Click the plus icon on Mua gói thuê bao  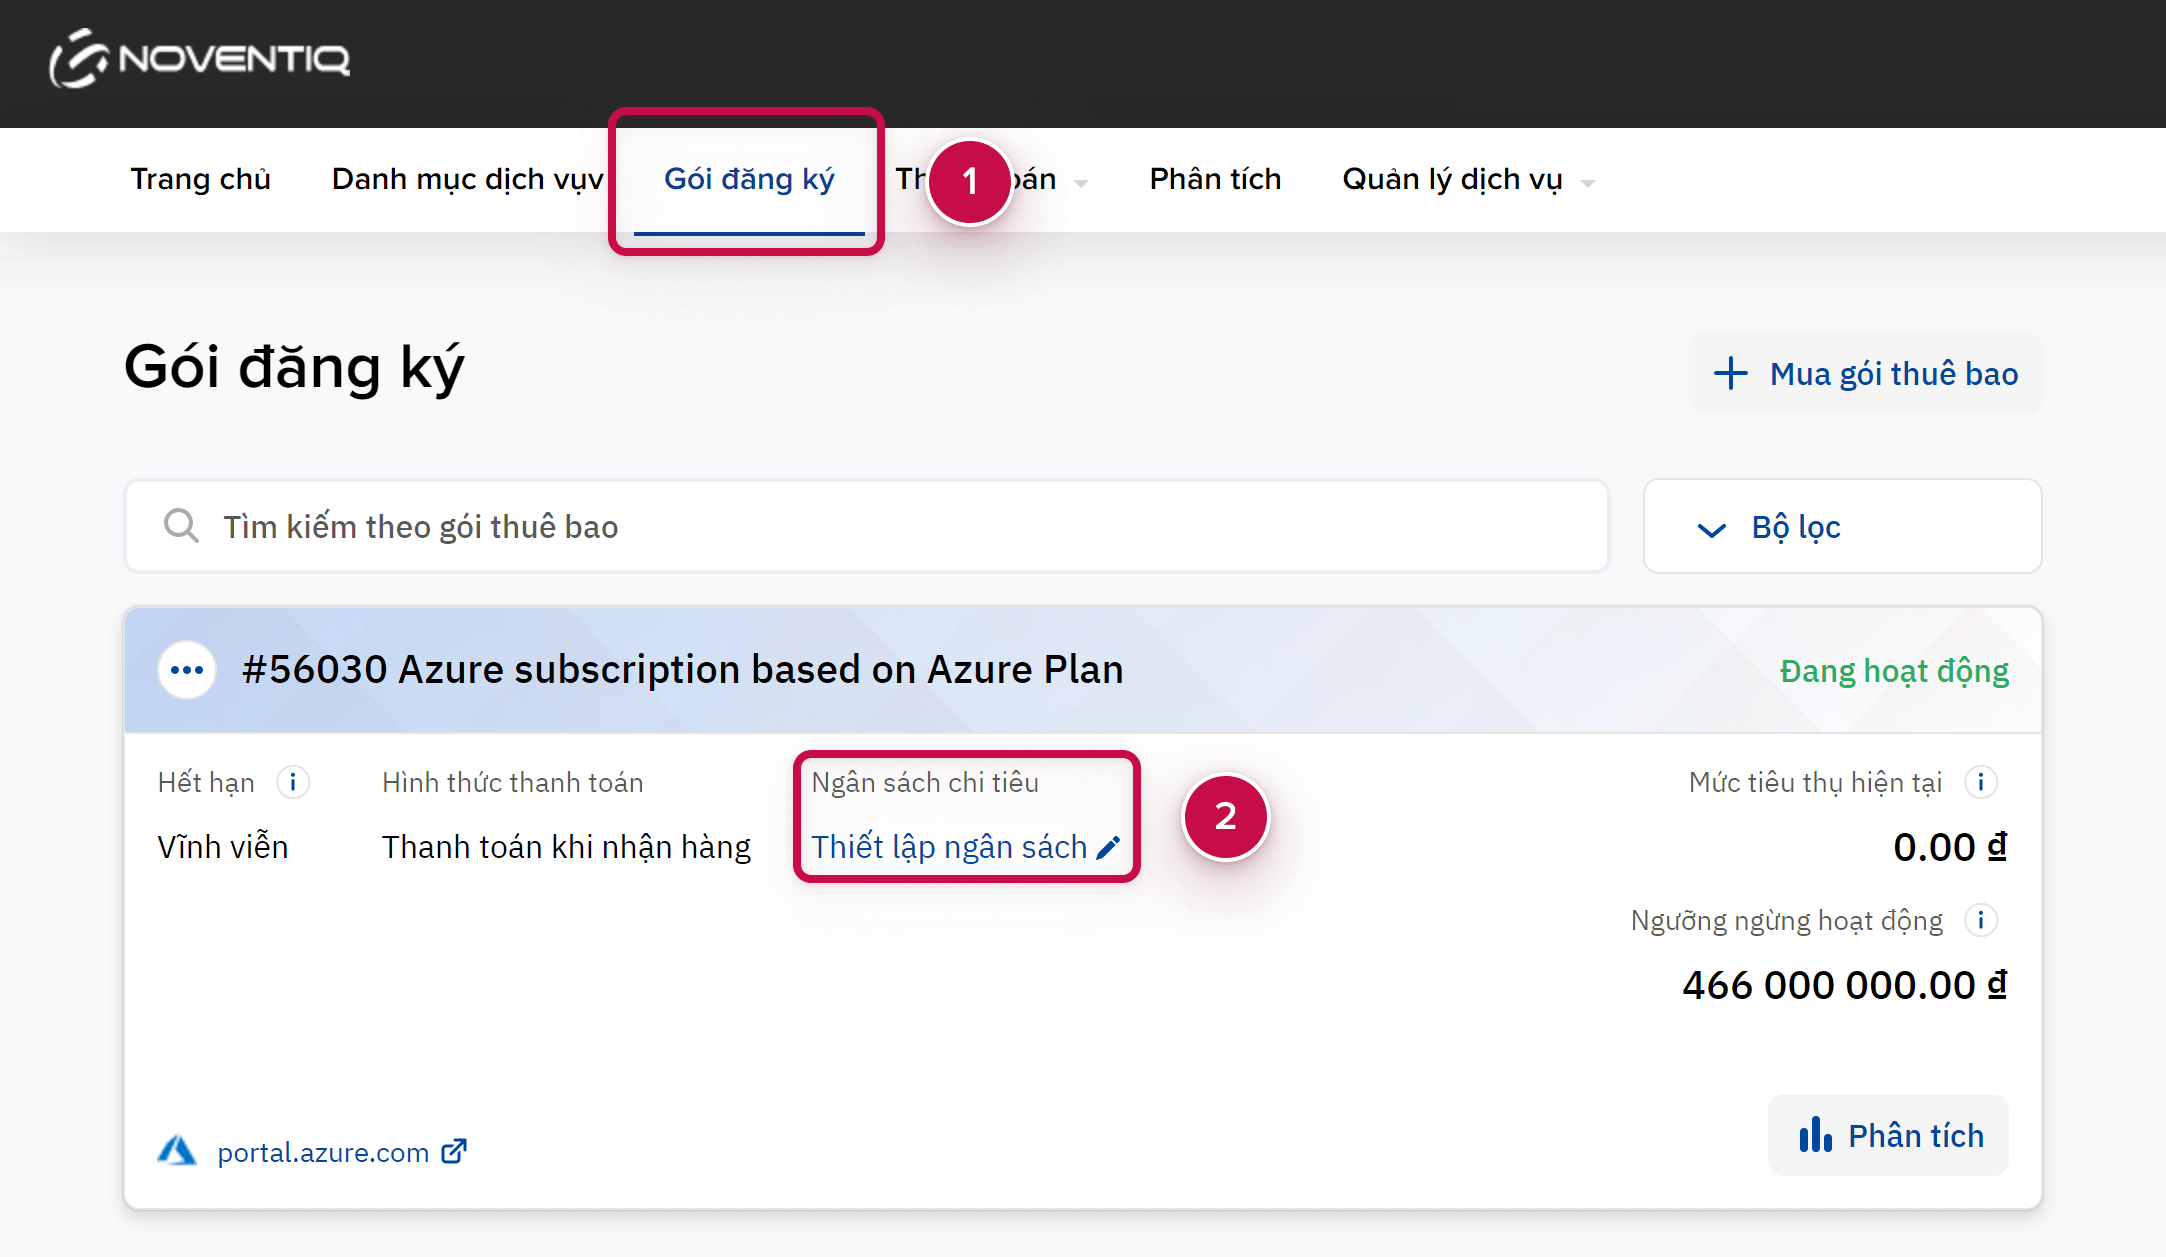click(1730, 374)
